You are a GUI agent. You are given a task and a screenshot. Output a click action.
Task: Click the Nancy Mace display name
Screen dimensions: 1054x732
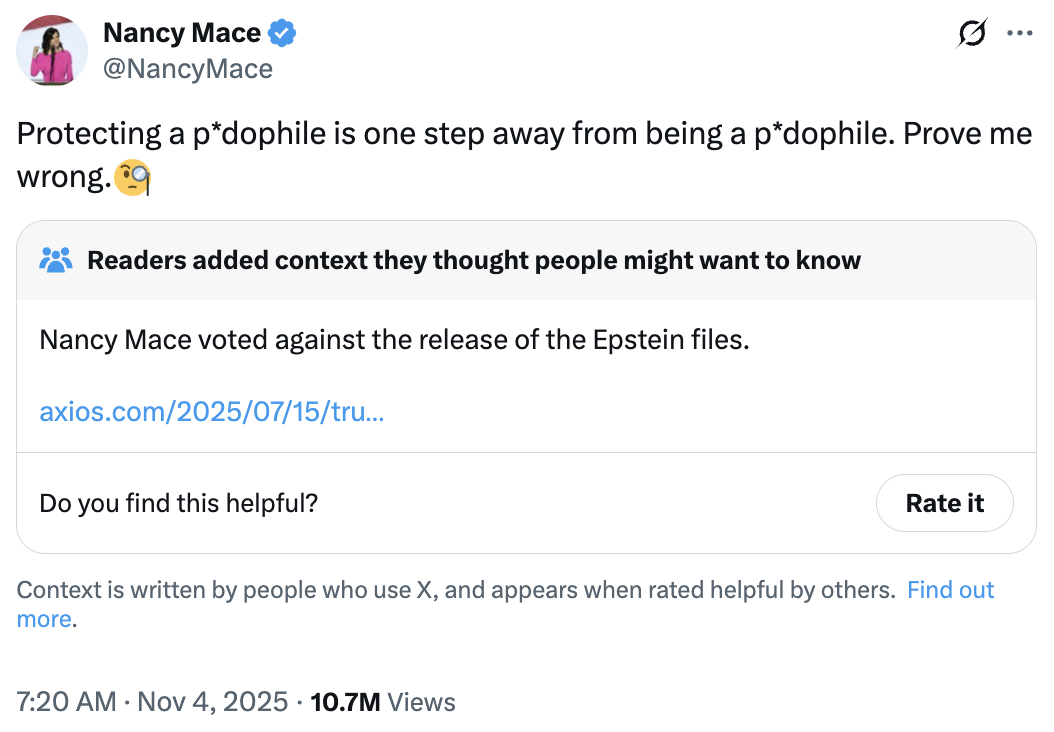[x=181, y=33]
